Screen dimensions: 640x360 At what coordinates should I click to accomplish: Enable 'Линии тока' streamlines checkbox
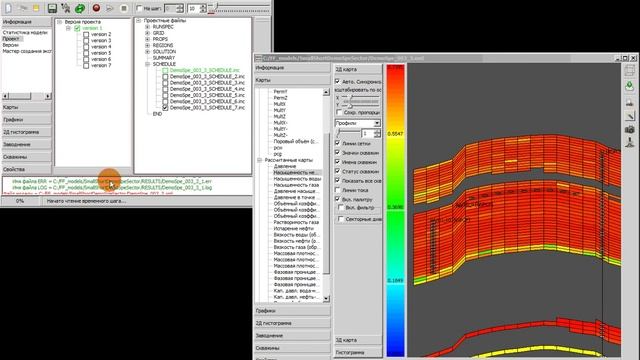click(x=338, y=190)
